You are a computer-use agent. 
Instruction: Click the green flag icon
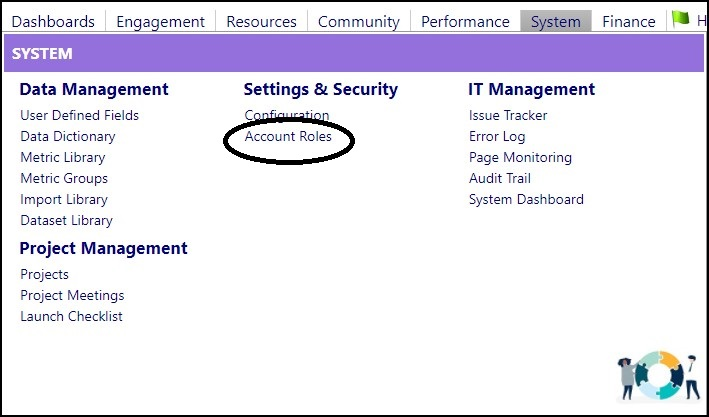[x=681, y=19]
